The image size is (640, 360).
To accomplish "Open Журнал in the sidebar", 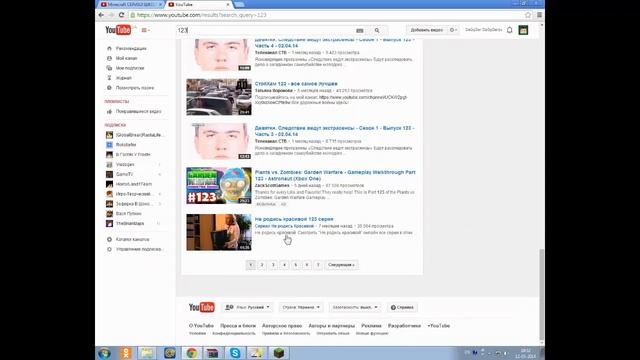I will (123, 78).
